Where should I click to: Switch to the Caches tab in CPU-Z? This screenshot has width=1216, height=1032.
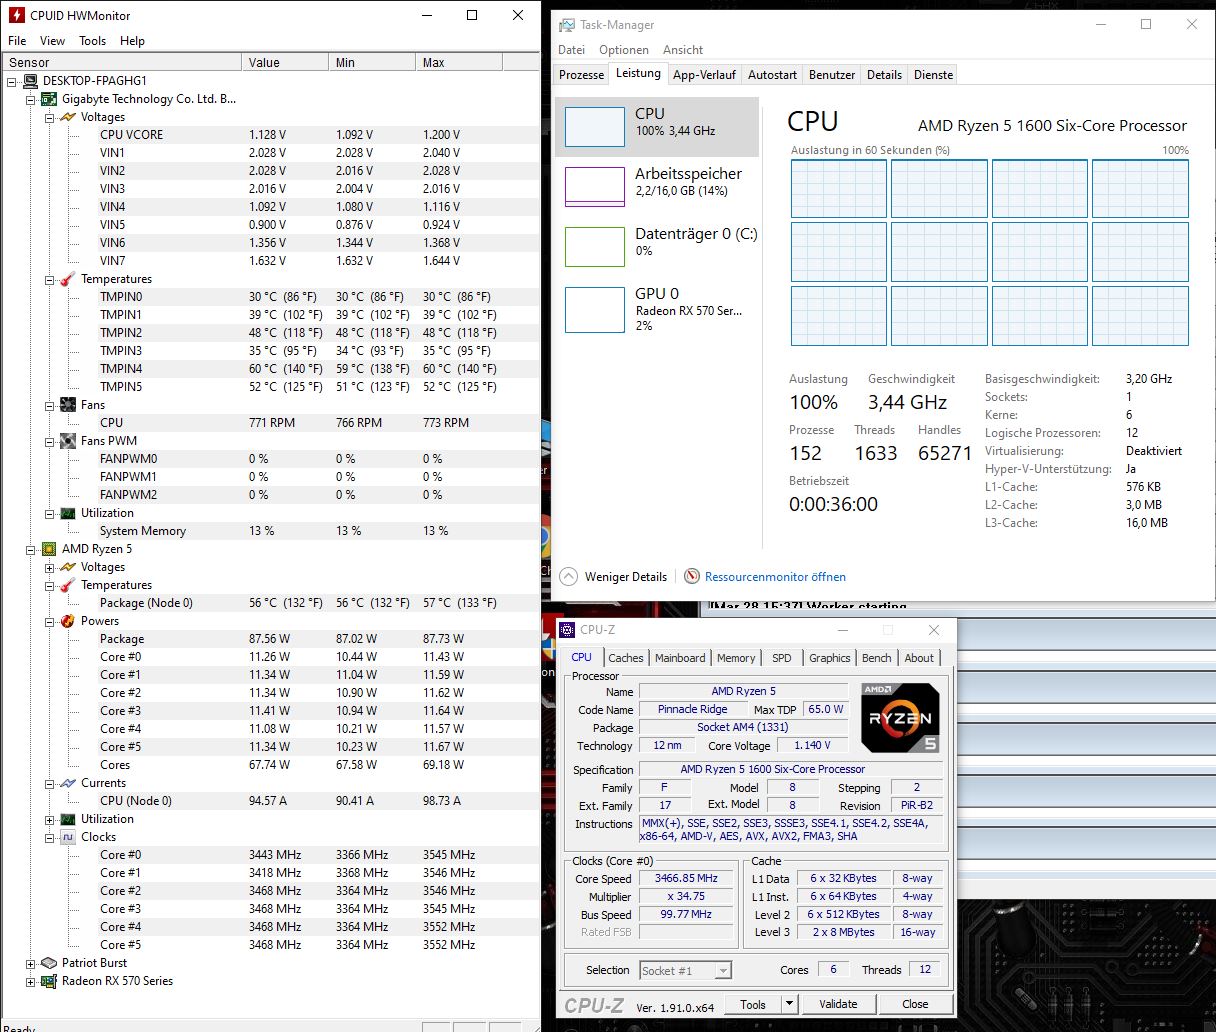point(626,657)
